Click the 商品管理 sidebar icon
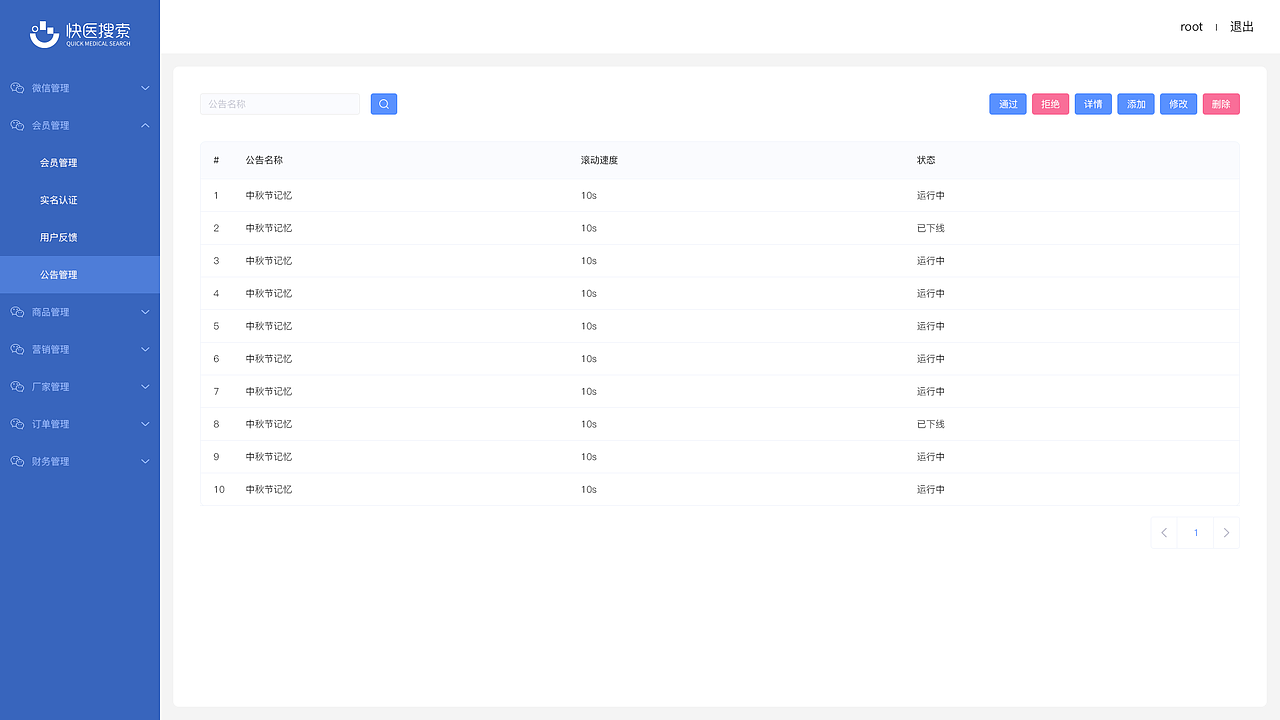1280x720 pixels. (x=17, y=312)
